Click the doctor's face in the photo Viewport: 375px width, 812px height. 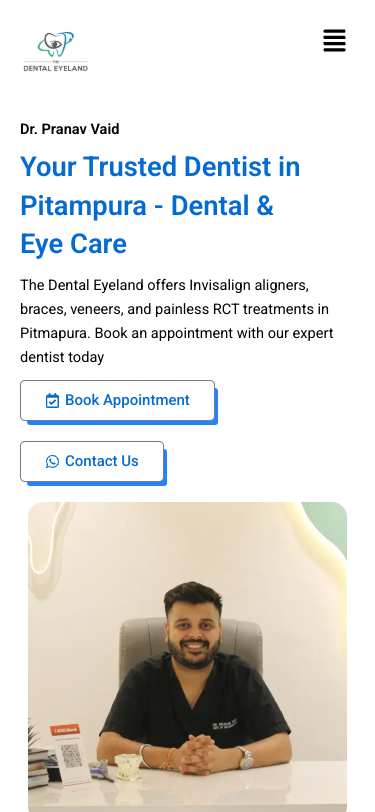pos(193,633)
